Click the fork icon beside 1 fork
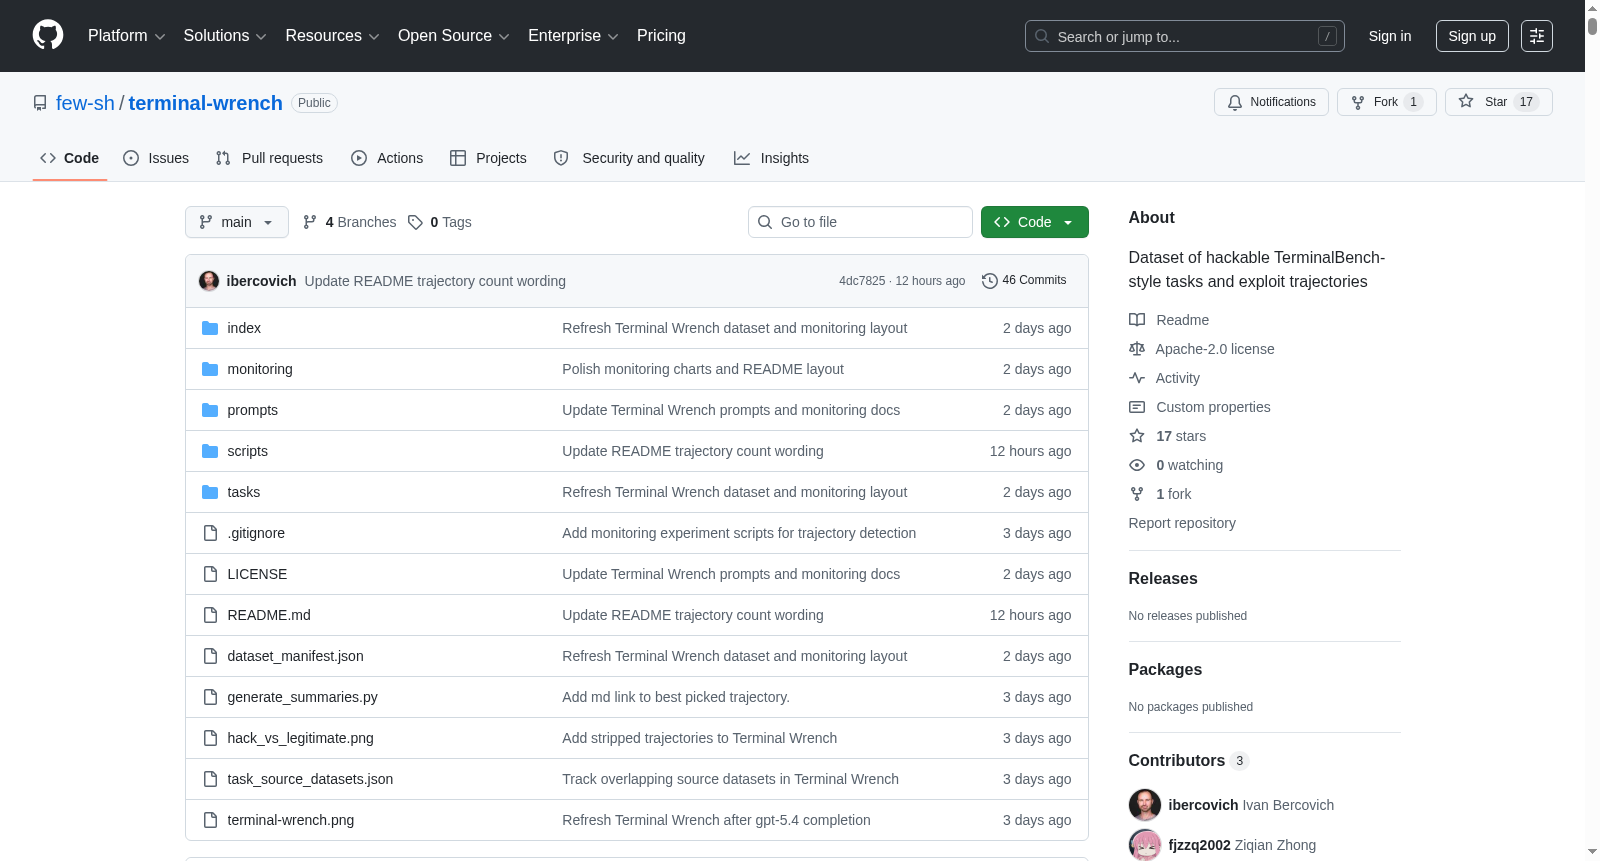 click(x=1137, y=494)
